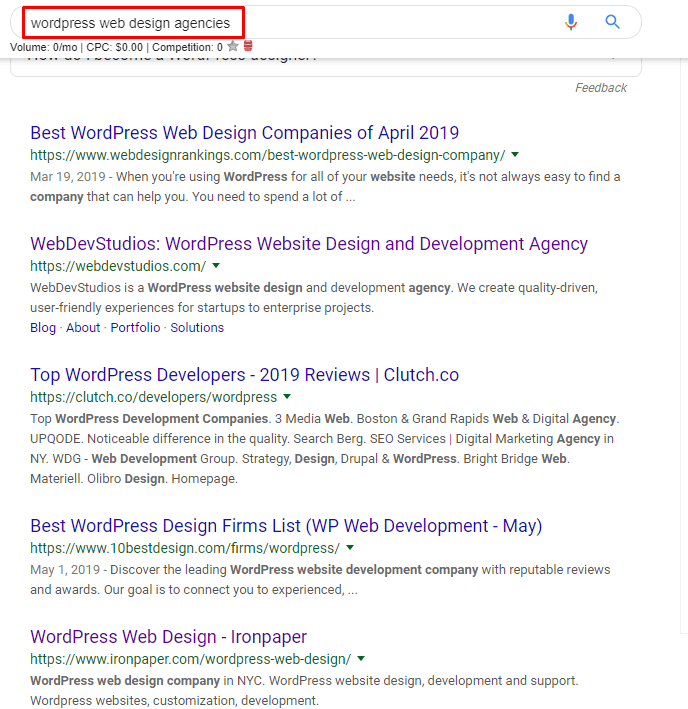Open the Portfolio sitelink under WebDevStudios

136,327
